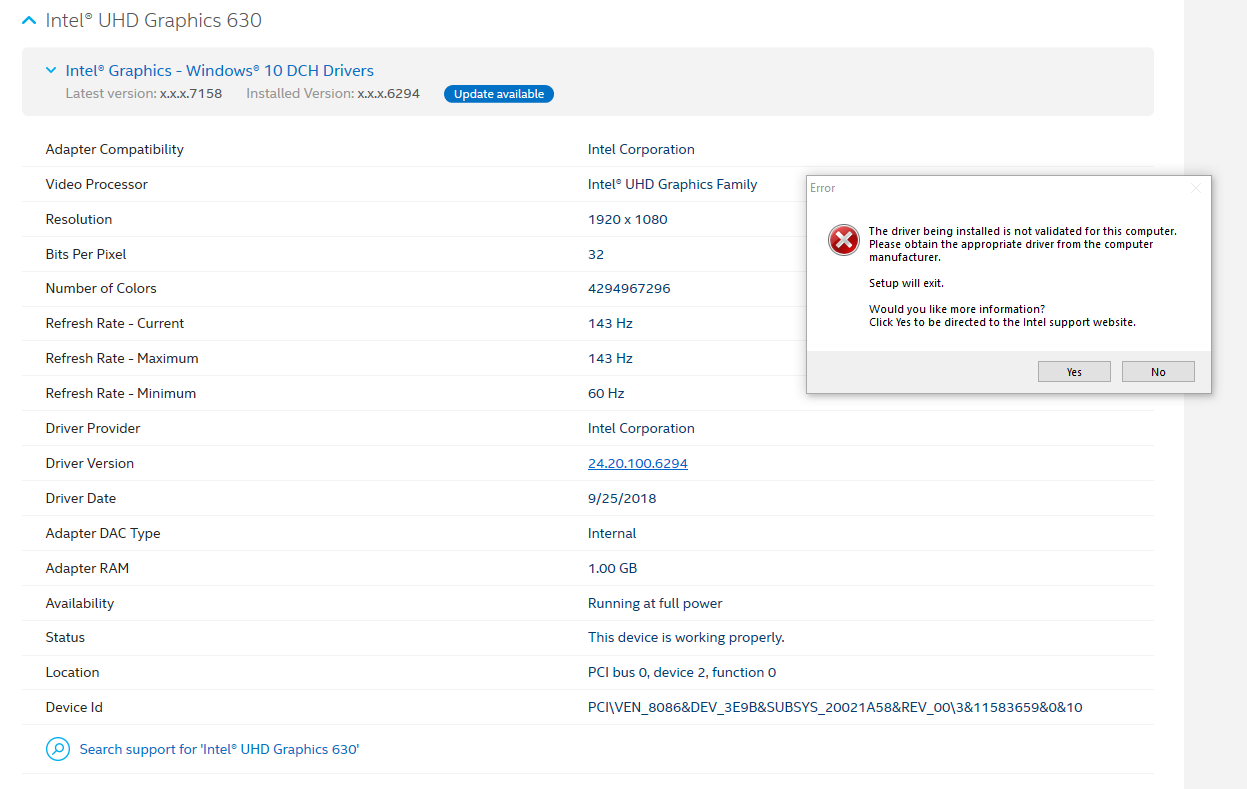Select the 4294967296 colors value
Viewport: 1247px width, 789px height.
[629, 288]
